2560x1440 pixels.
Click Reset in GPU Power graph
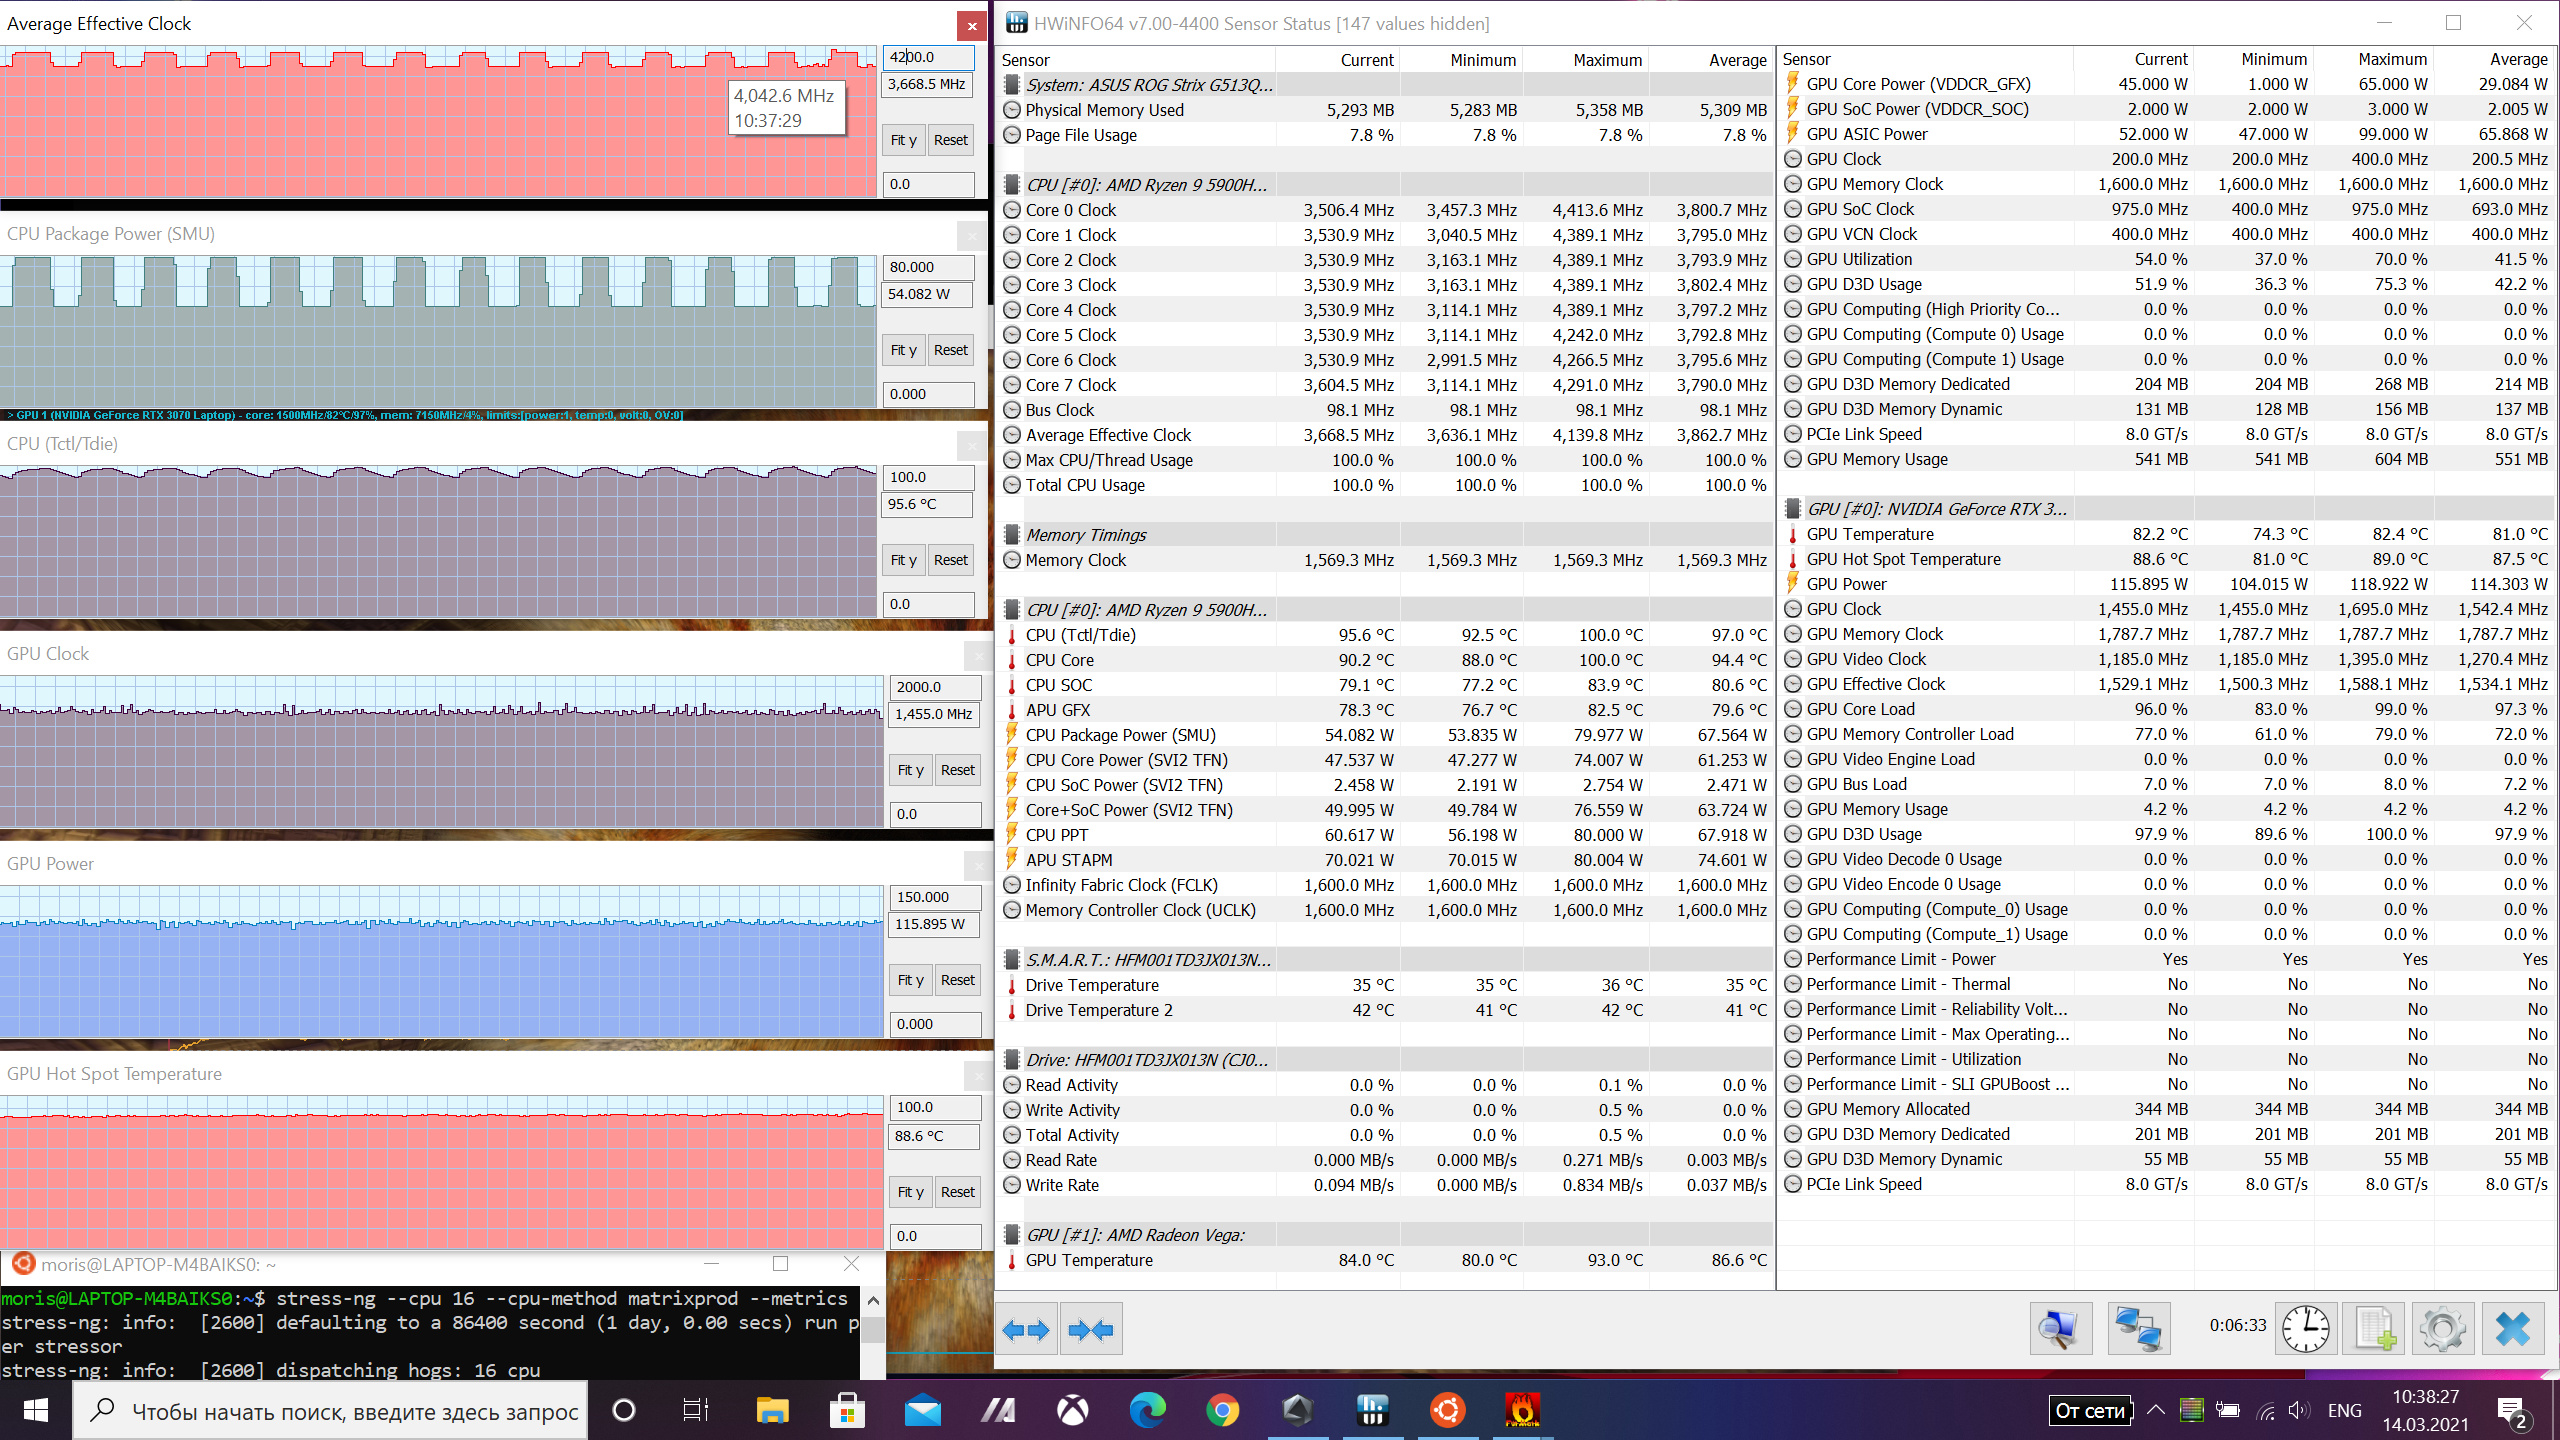[958, 980]
